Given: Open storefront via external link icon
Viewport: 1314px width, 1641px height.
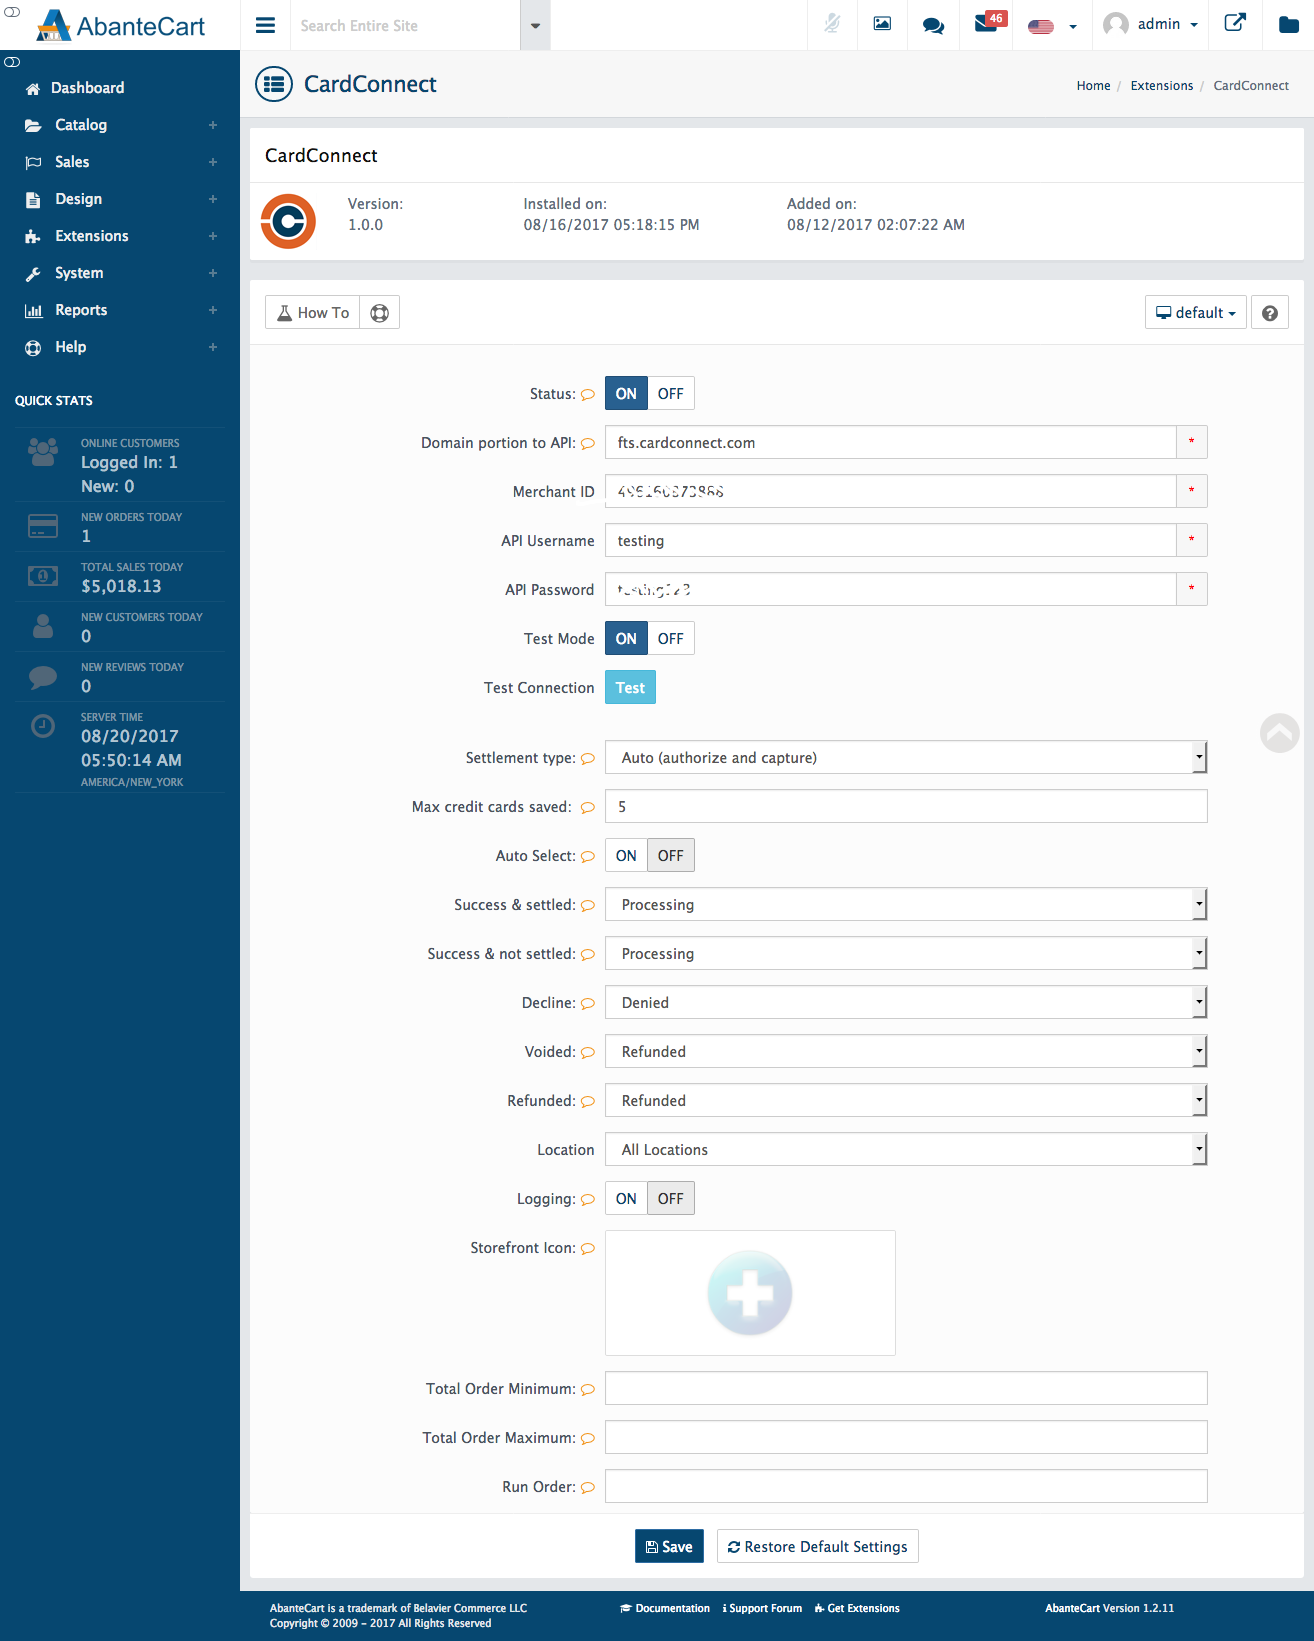Looking at the screenshot, I should coord(1235,23).
